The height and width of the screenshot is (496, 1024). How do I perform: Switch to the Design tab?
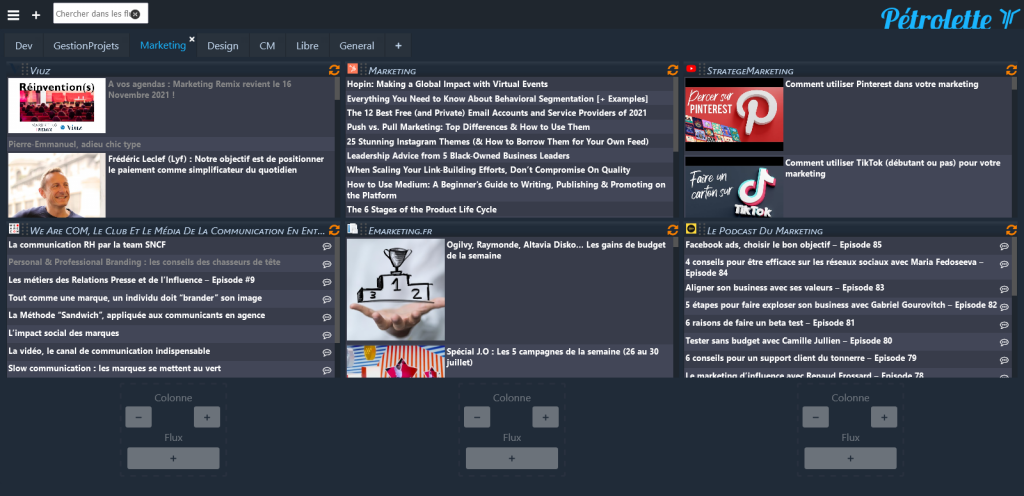coord(222,46)
